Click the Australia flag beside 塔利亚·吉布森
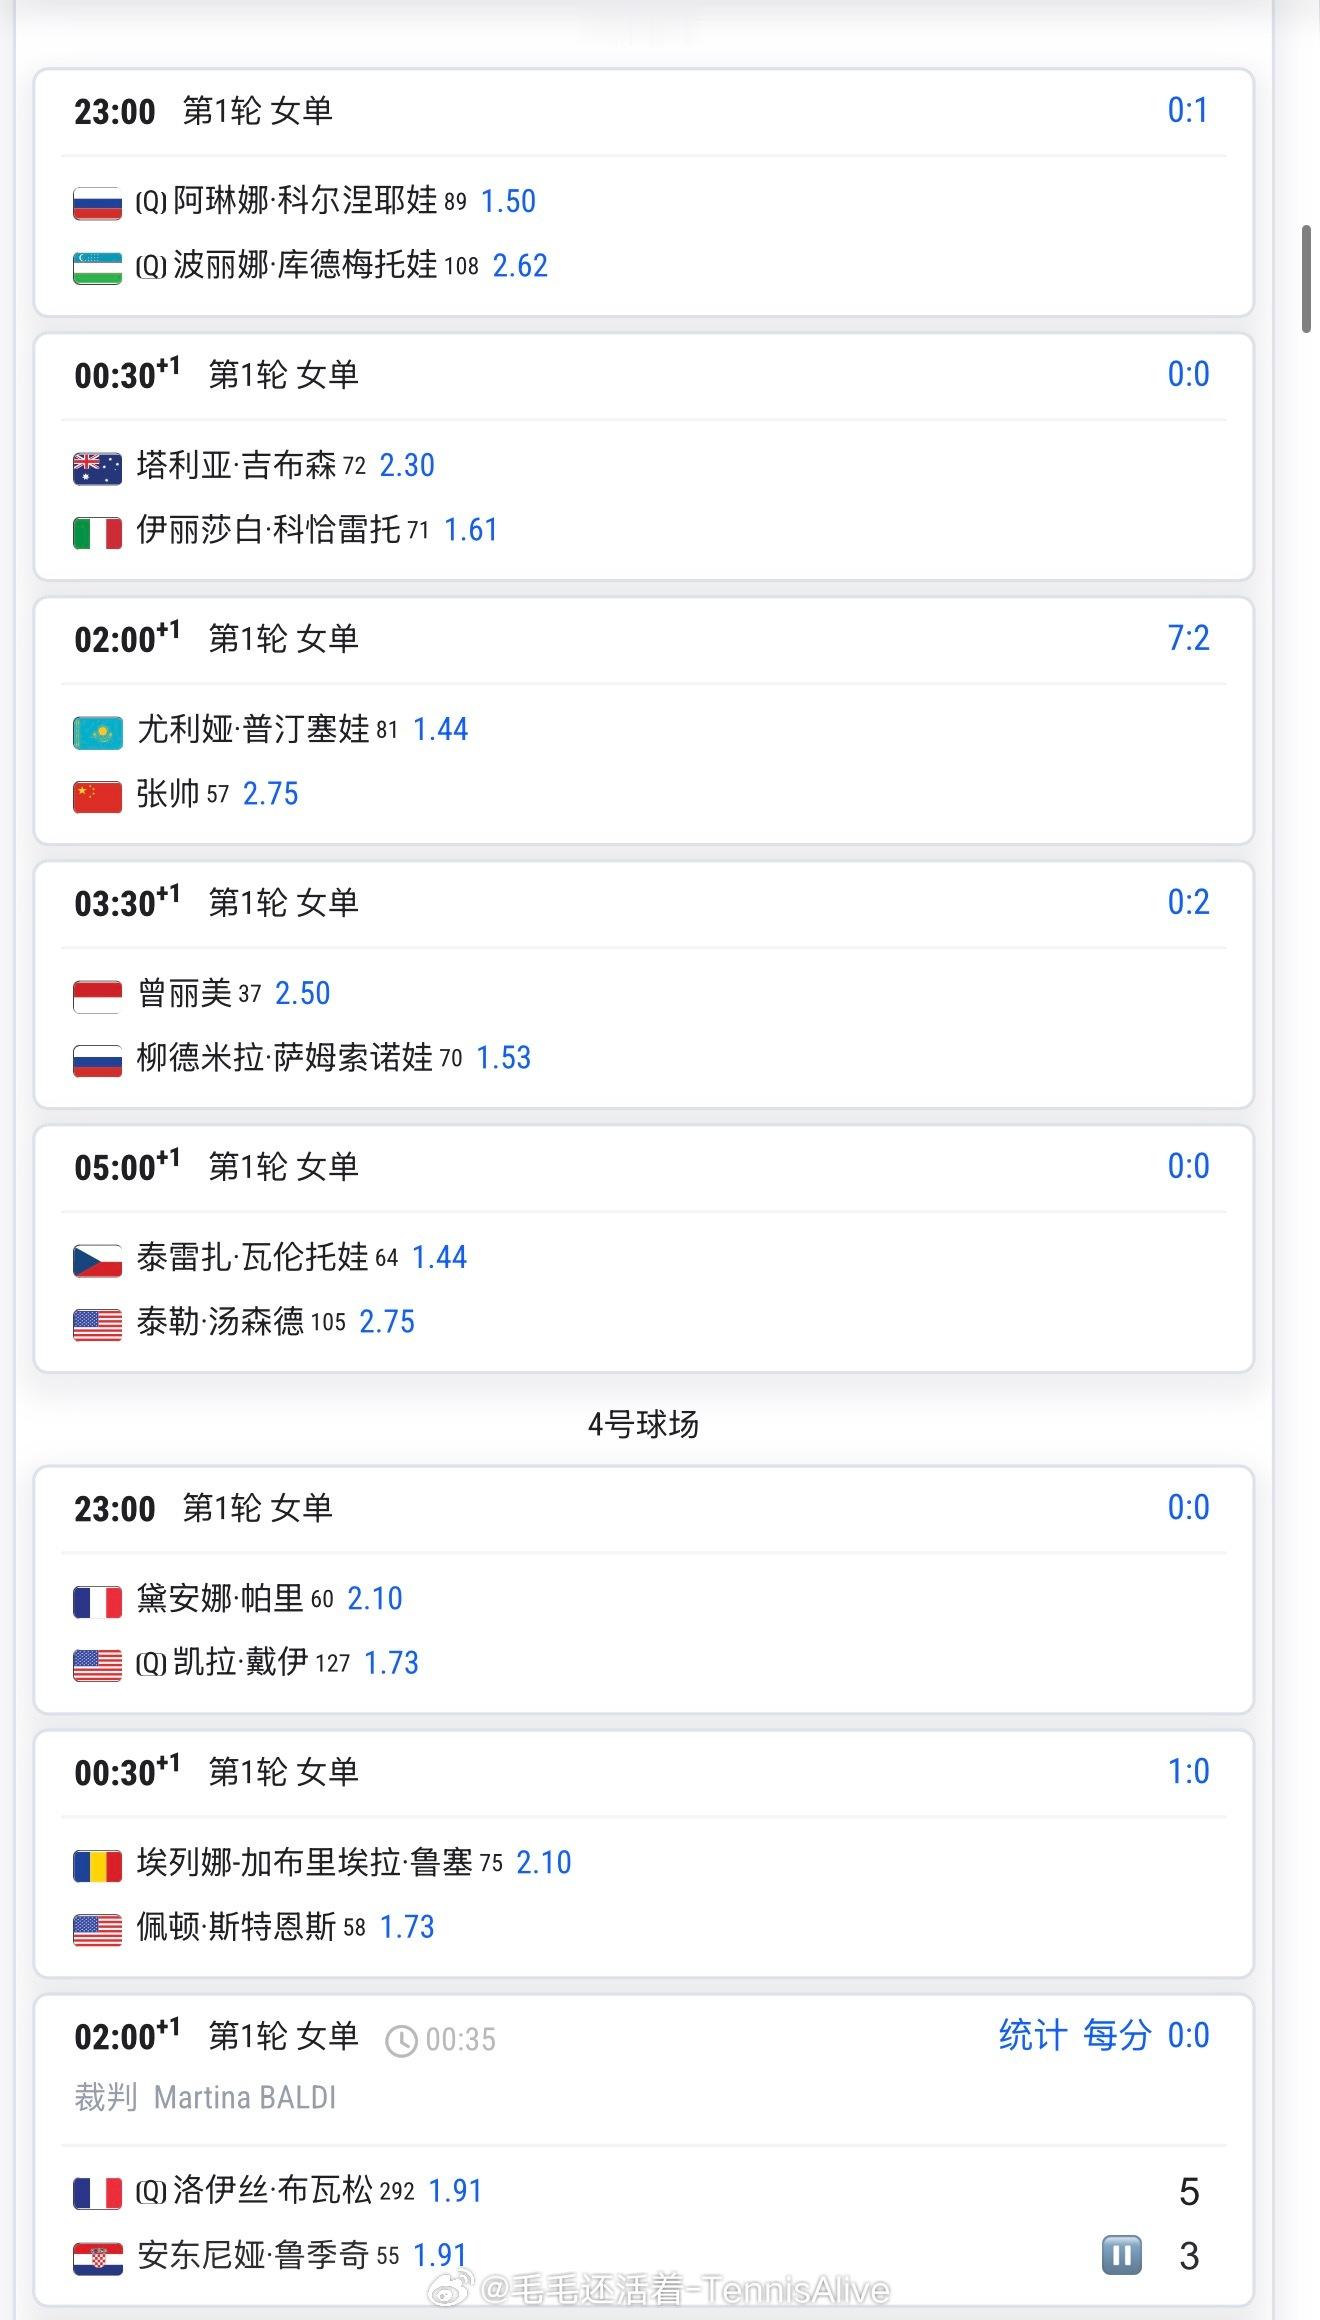This screenshot has height=2320, width=1320. (98, 468)
